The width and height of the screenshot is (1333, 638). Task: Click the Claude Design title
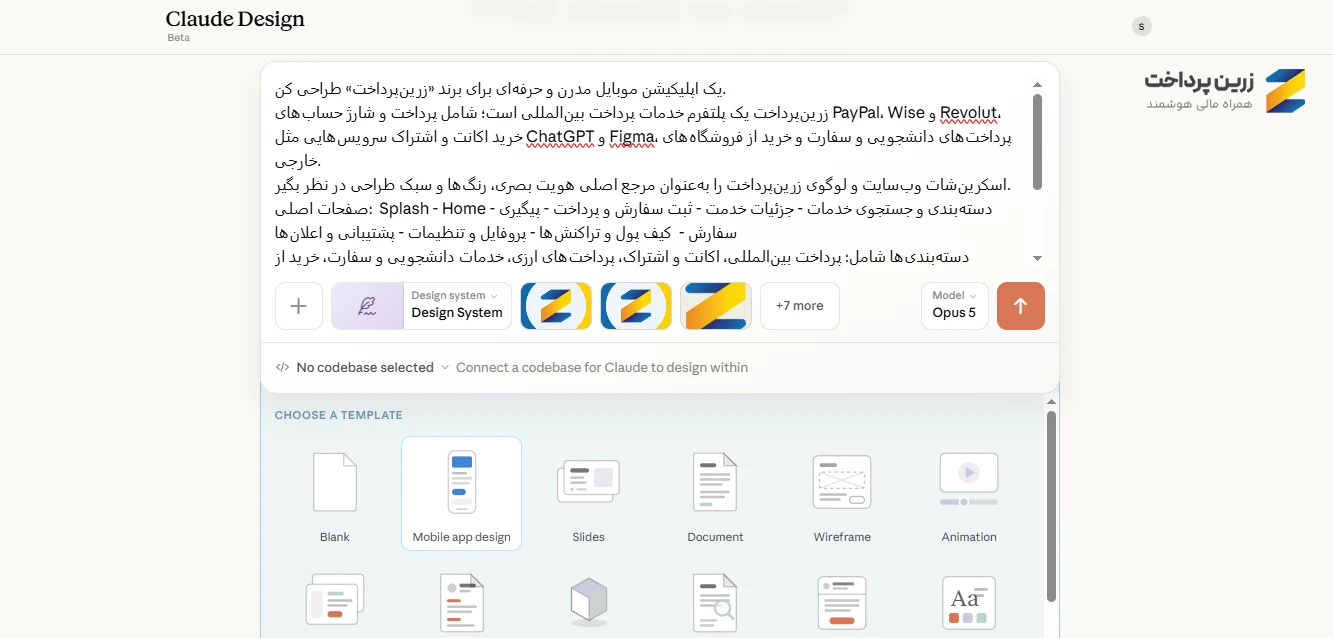[235, 19]
